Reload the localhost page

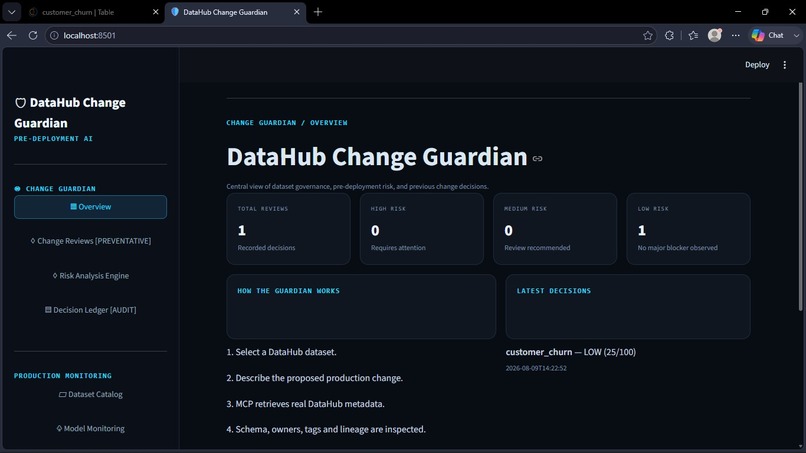[33, 35]
